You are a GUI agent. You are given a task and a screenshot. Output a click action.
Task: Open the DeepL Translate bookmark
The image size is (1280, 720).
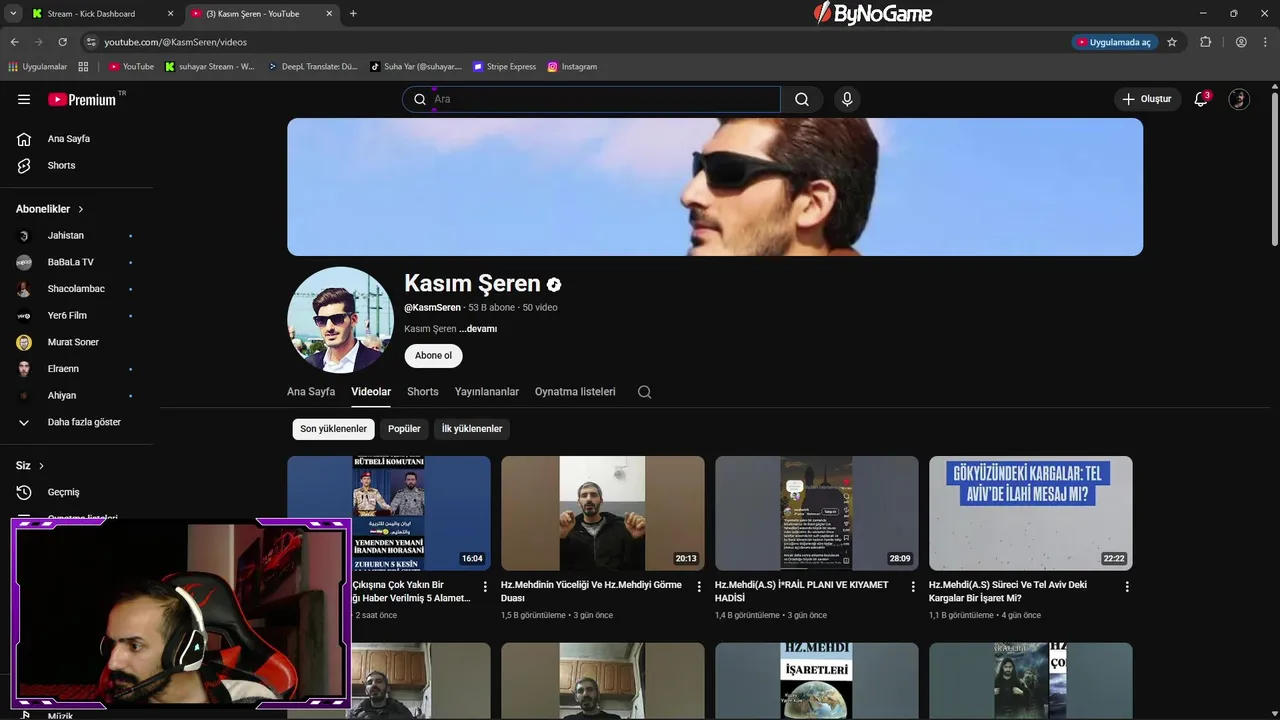click(312, 66)
